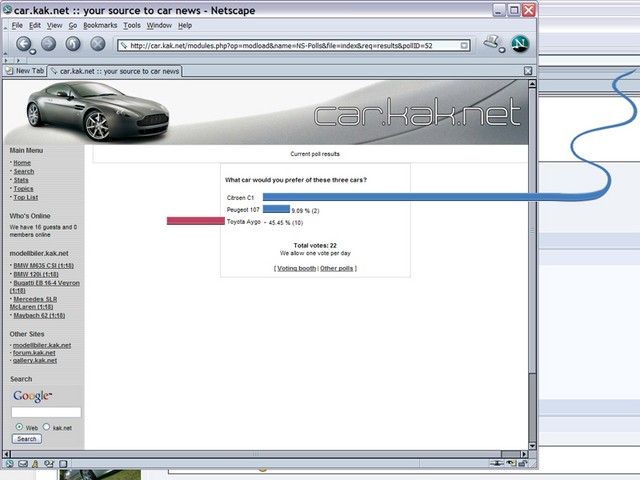The width and height of the screenshot is (640, 480).
Task: Click the popup/cookie manager status icon
Action: click(511, 463)
